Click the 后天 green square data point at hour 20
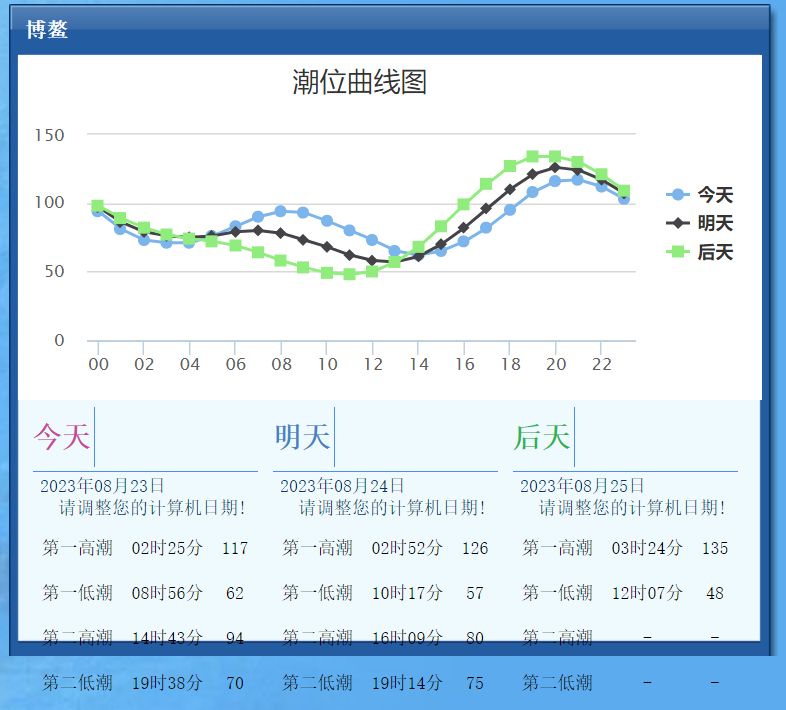Viewport: 786px width, 710px height. point(555,157)
